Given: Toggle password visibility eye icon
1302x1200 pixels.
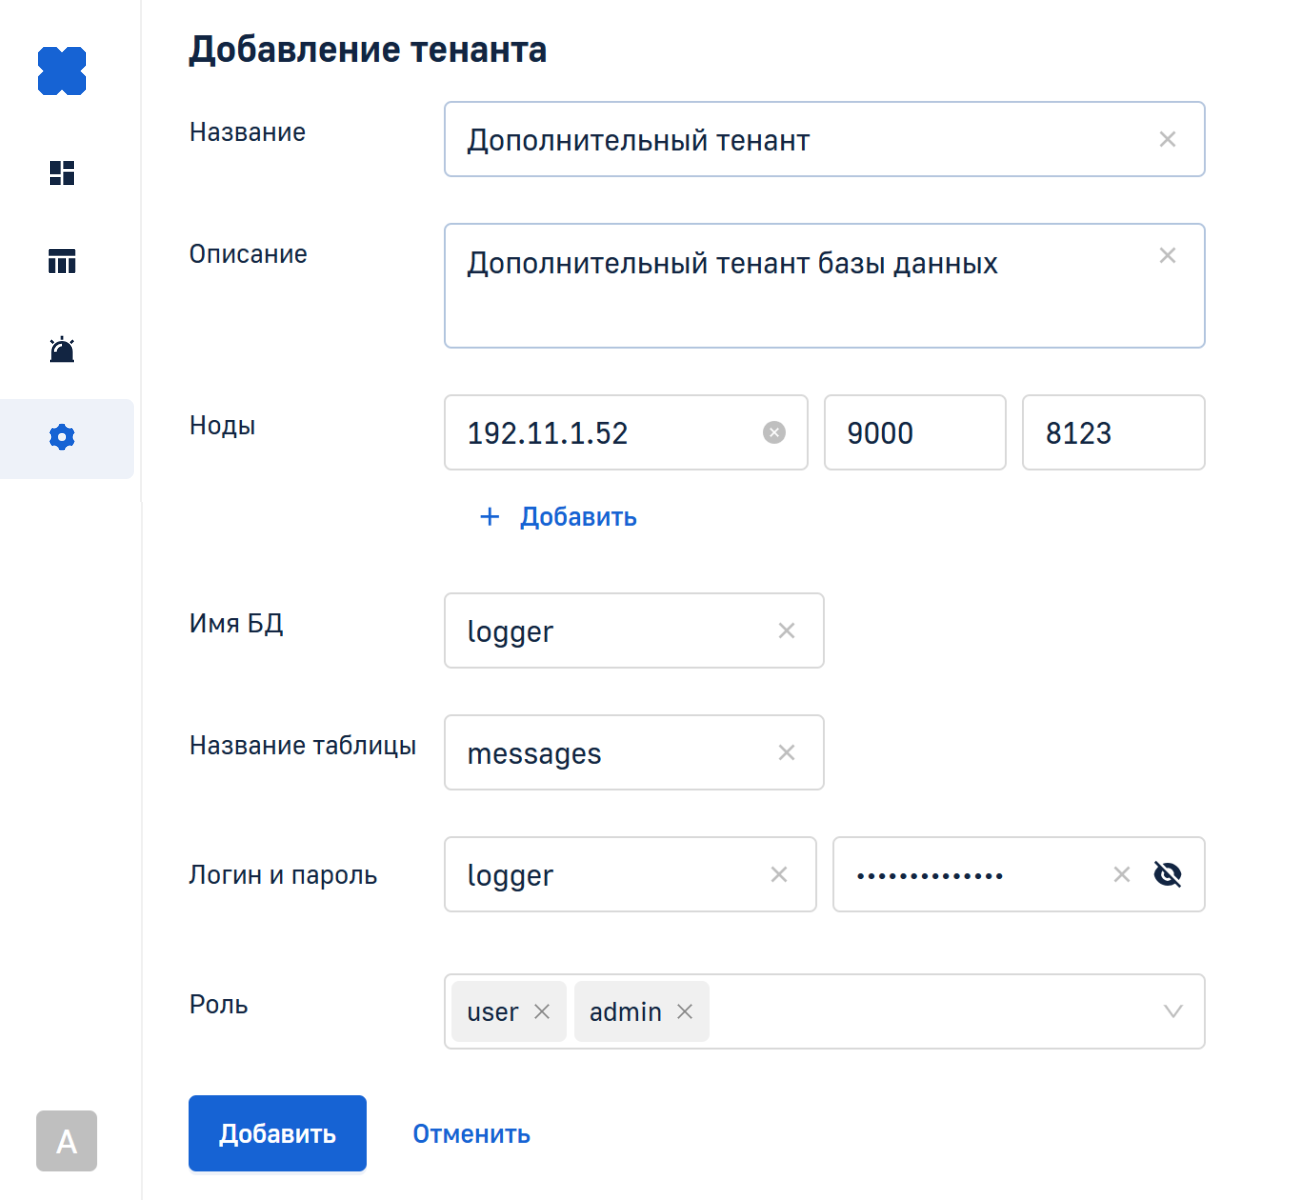Looking at the screenshot, I should pos(1167,875).
